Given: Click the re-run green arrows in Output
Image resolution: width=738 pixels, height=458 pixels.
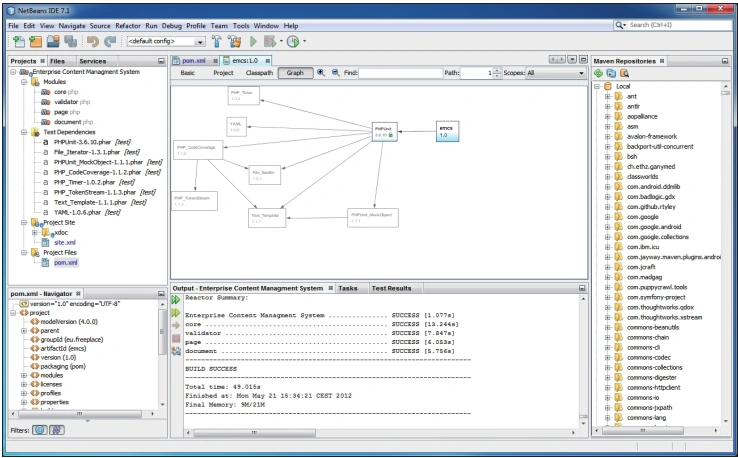Looking at the screenshot, I should coord(176,300).
